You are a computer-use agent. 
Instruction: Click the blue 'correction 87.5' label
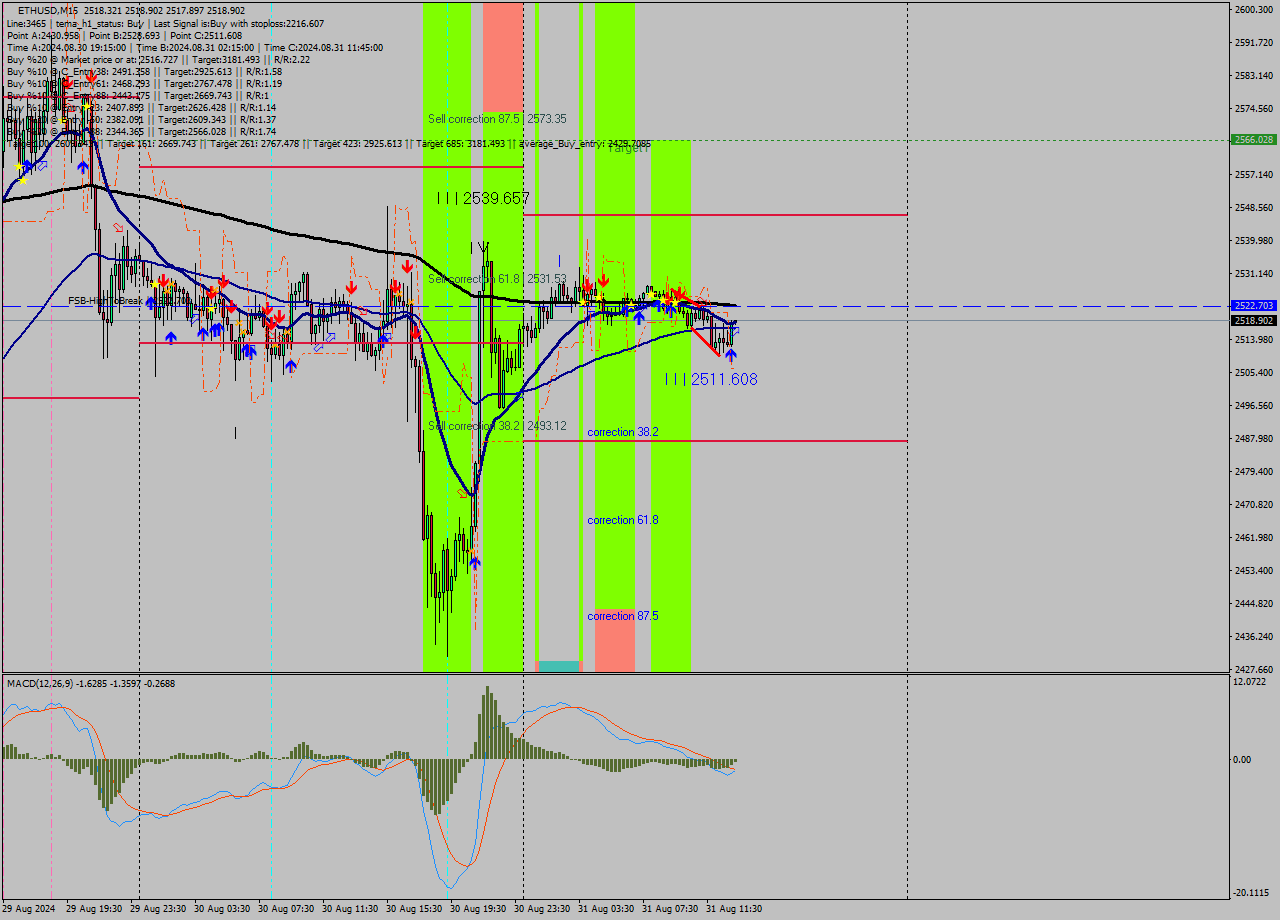click(x=623, y=616)
